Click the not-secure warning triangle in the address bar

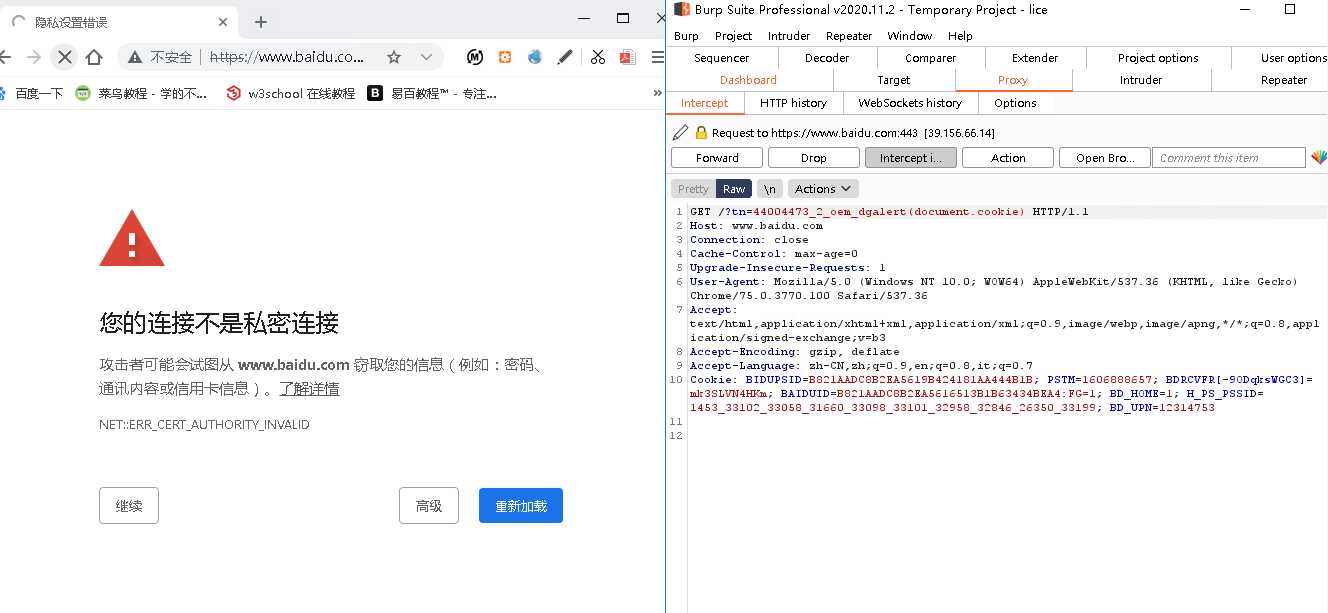click(x=136, y=57)
